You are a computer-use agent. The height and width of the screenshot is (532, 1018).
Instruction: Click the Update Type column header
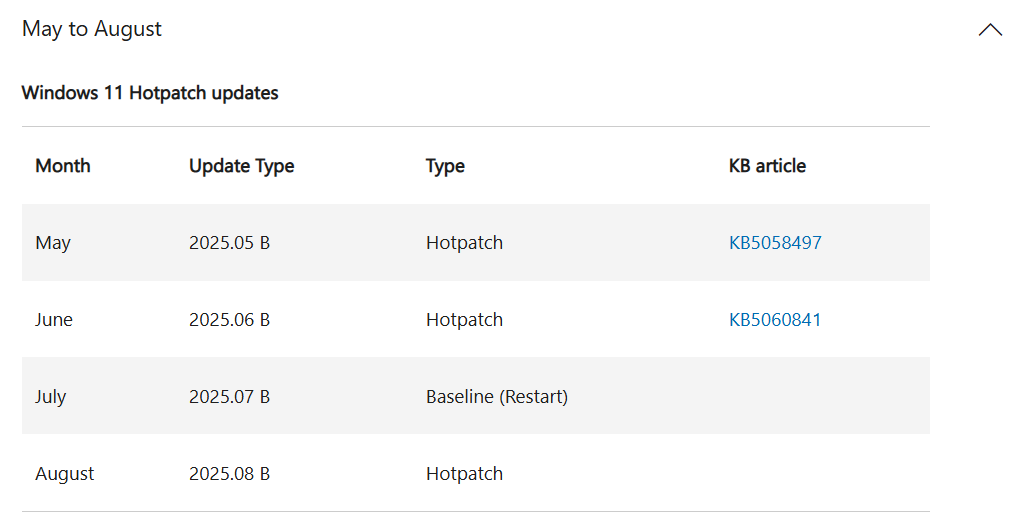[242, 166]
